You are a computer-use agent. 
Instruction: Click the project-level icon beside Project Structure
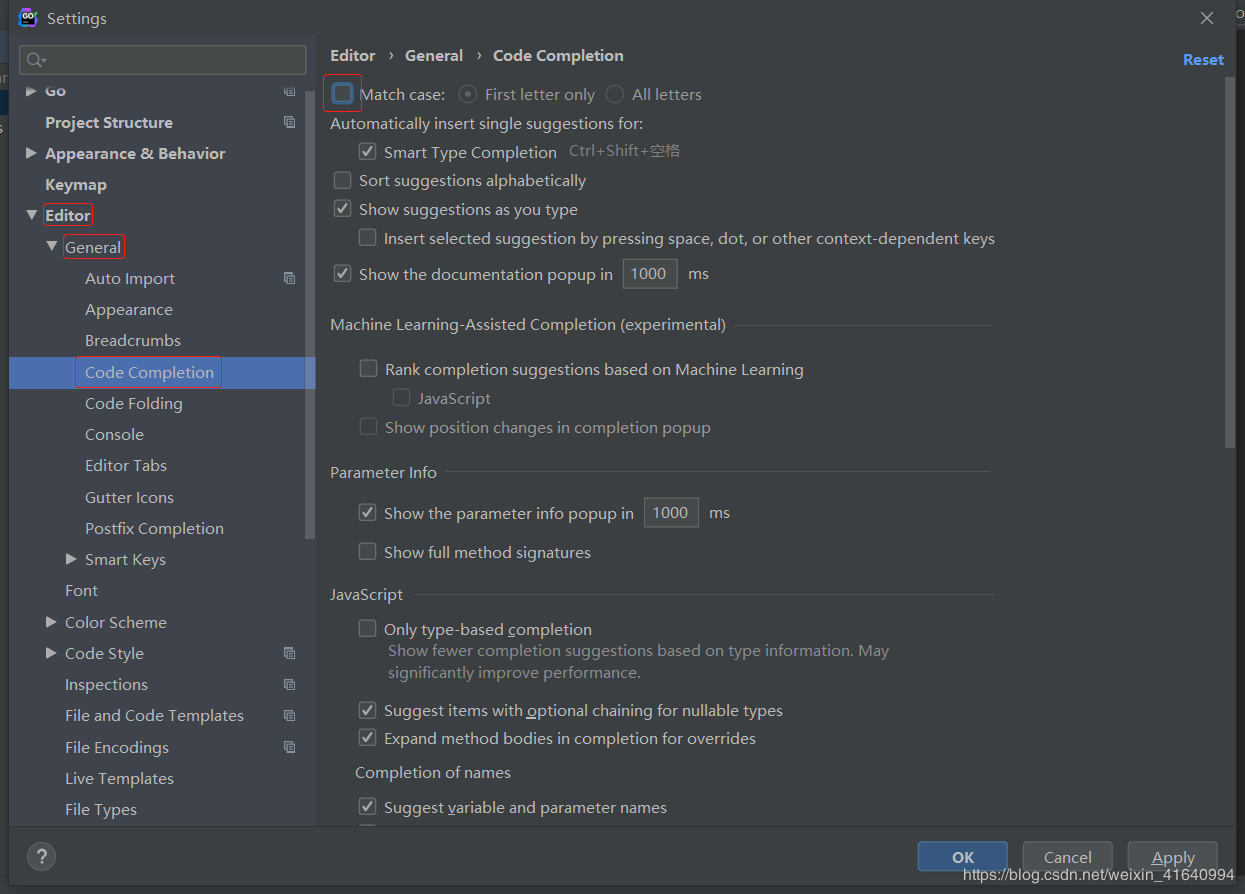pyautogui.click(x=290, y=122)
